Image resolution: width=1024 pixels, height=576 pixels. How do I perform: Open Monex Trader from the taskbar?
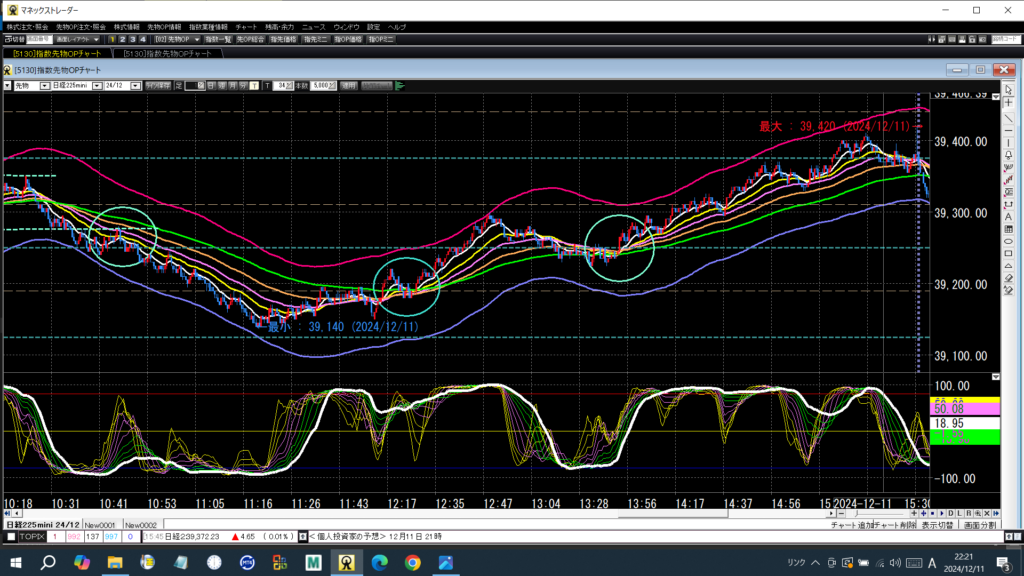(346, 562)
